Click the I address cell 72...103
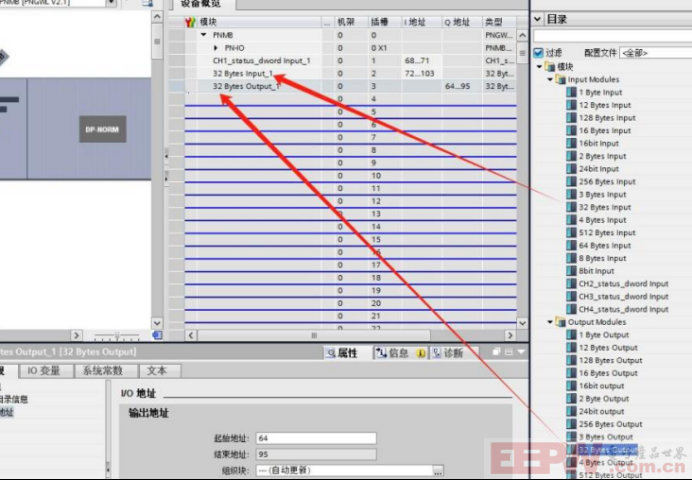Screen dimensions: 692x480 [x=420, y=73]
